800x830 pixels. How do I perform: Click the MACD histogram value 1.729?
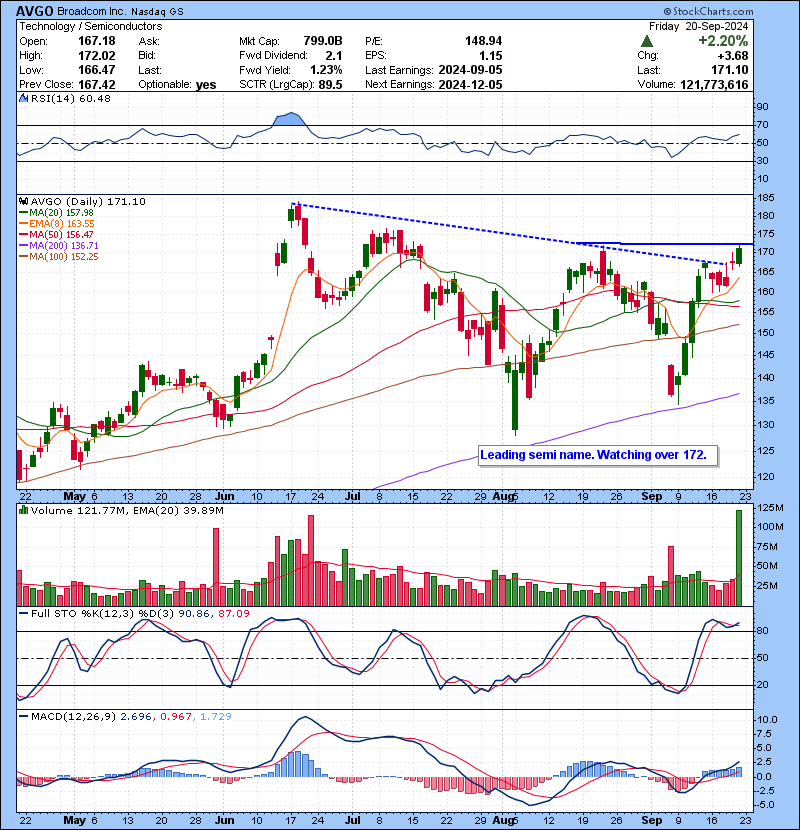[x=216, y=717]
